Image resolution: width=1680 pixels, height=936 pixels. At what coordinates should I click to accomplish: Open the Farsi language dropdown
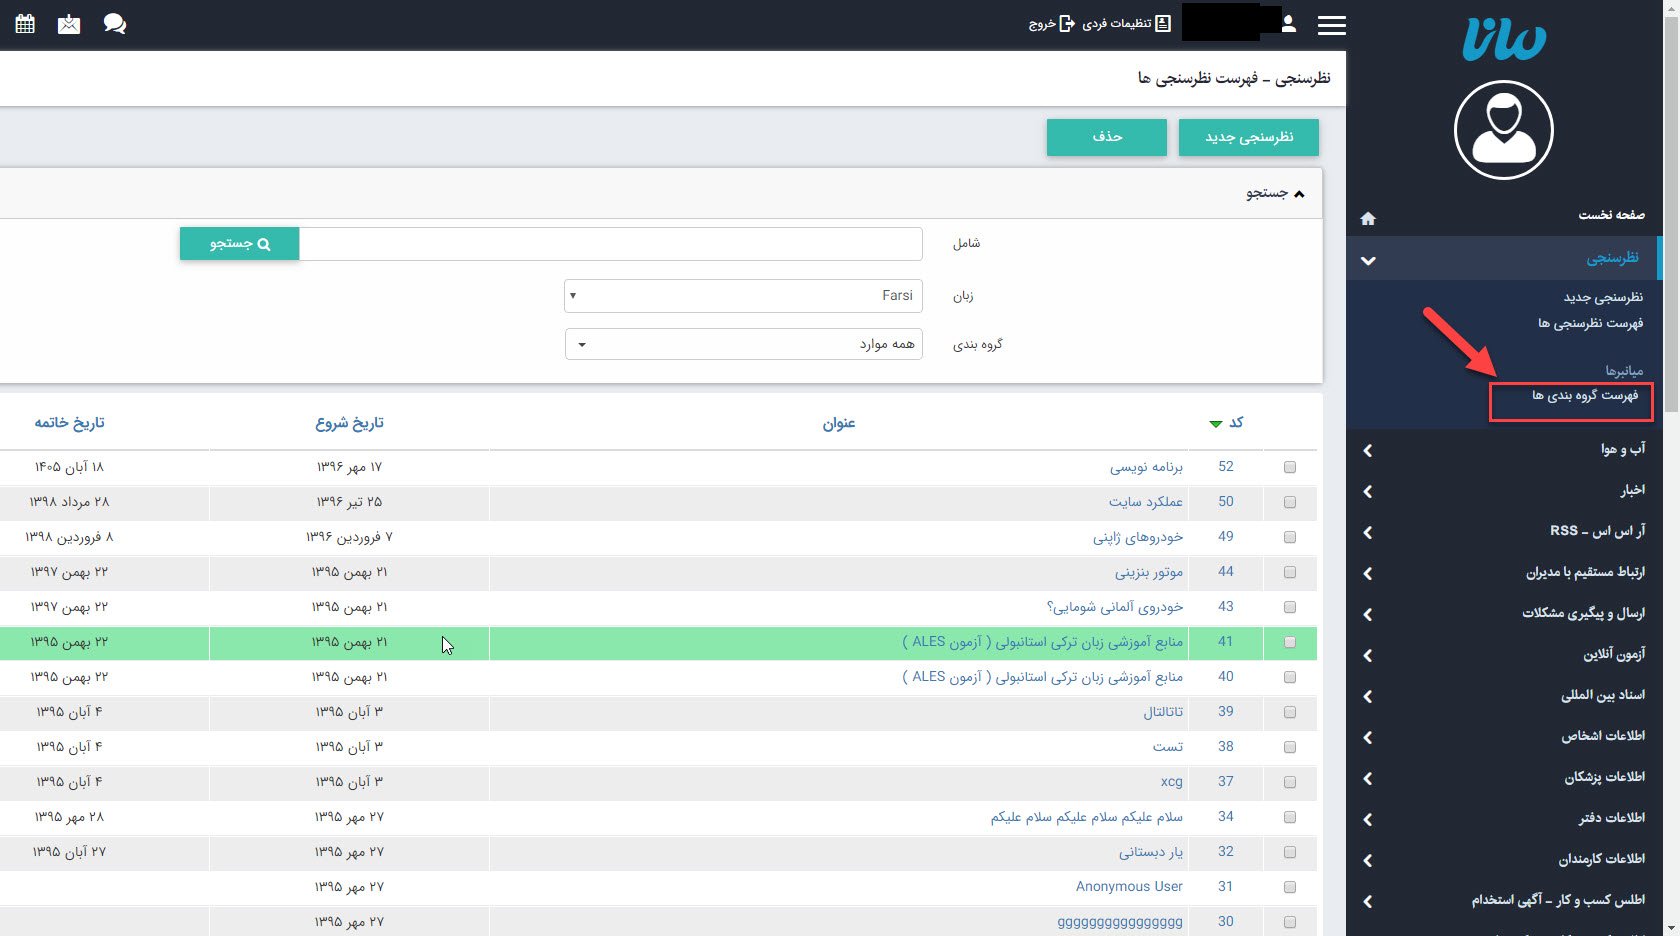pos(743,296)
